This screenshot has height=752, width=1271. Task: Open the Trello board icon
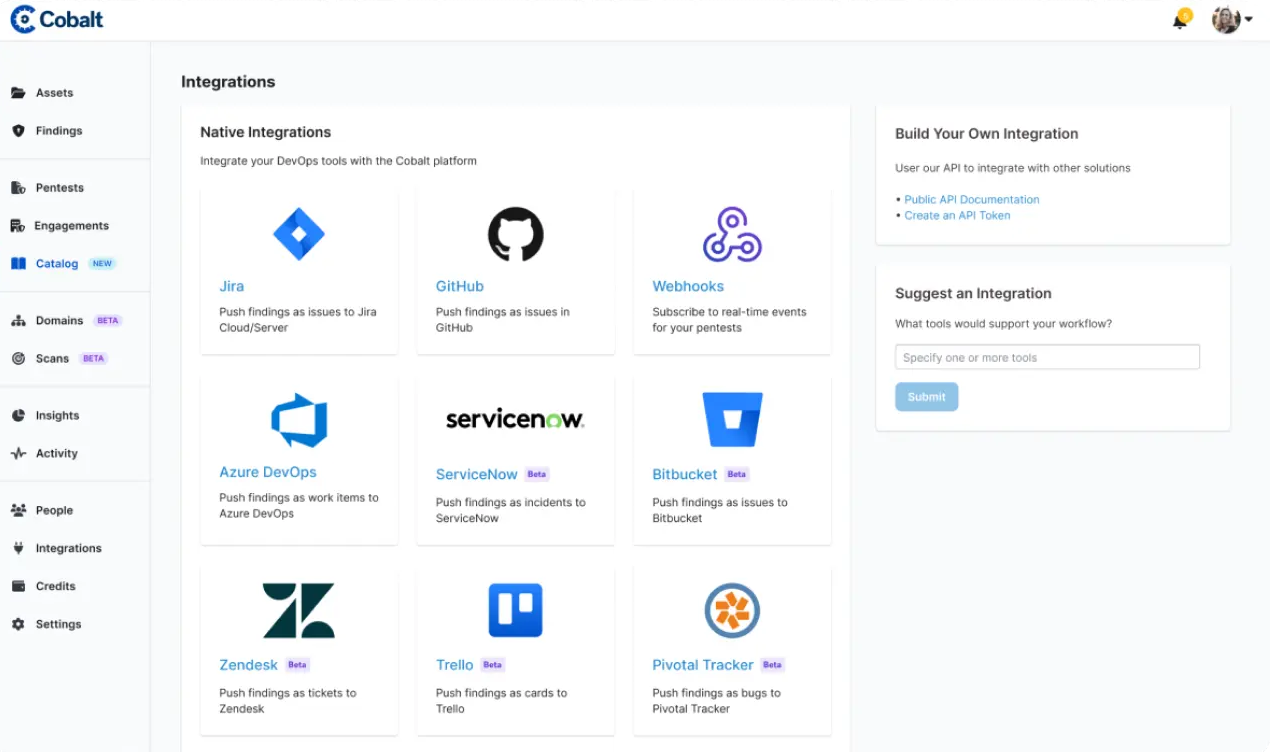tap(515, 610)
